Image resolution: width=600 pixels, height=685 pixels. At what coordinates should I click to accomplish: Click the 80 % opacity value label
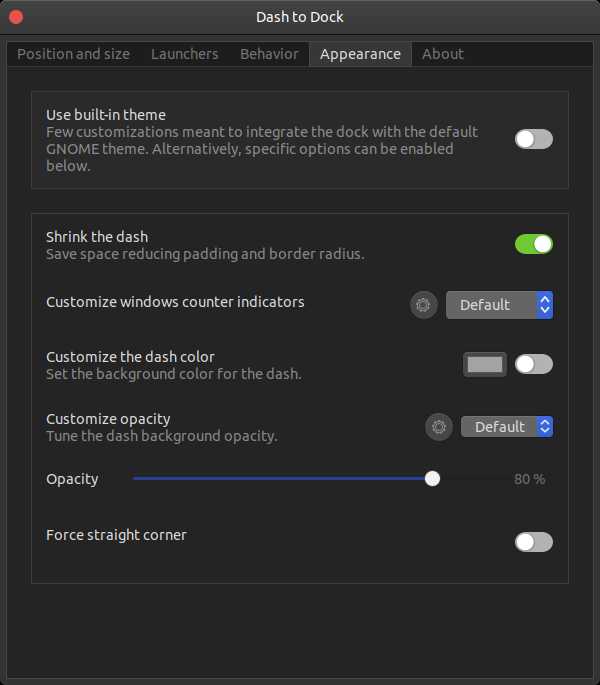tap(529, 479)
